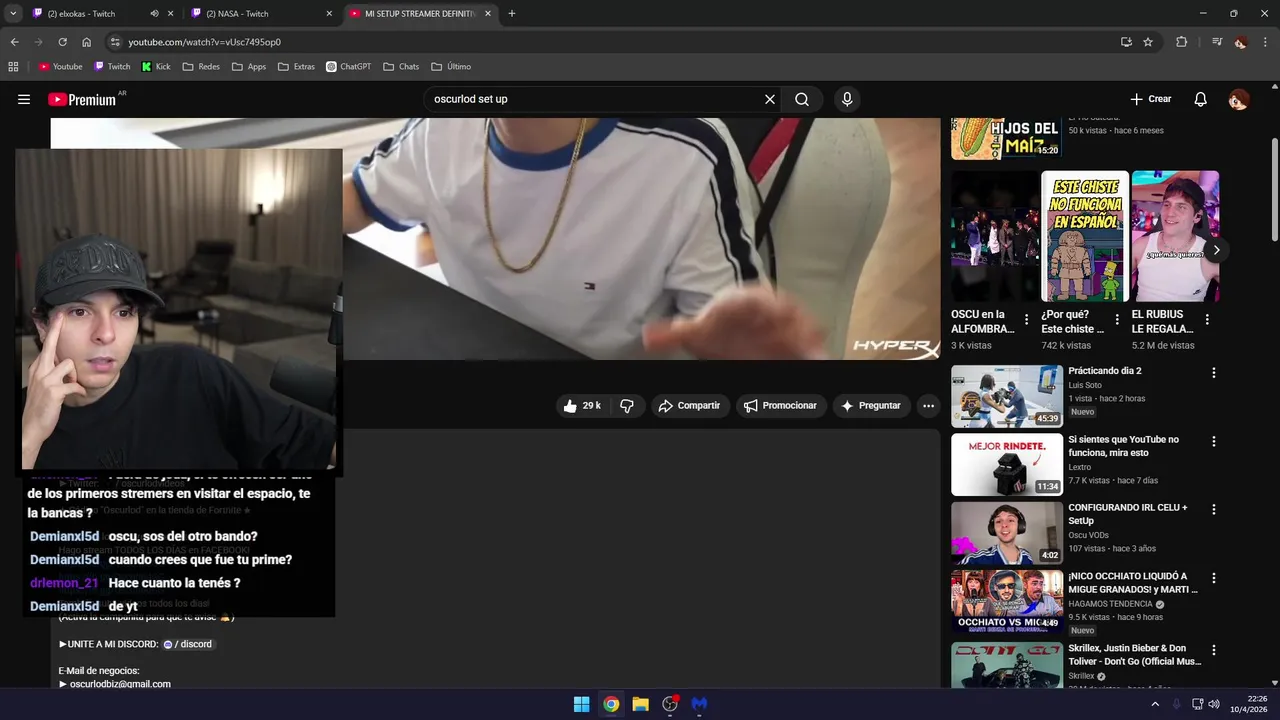The height and width of the screenshot is (720, 1280).
Task: Open the Redes bookmarks folder
Action: pos(201,67)
